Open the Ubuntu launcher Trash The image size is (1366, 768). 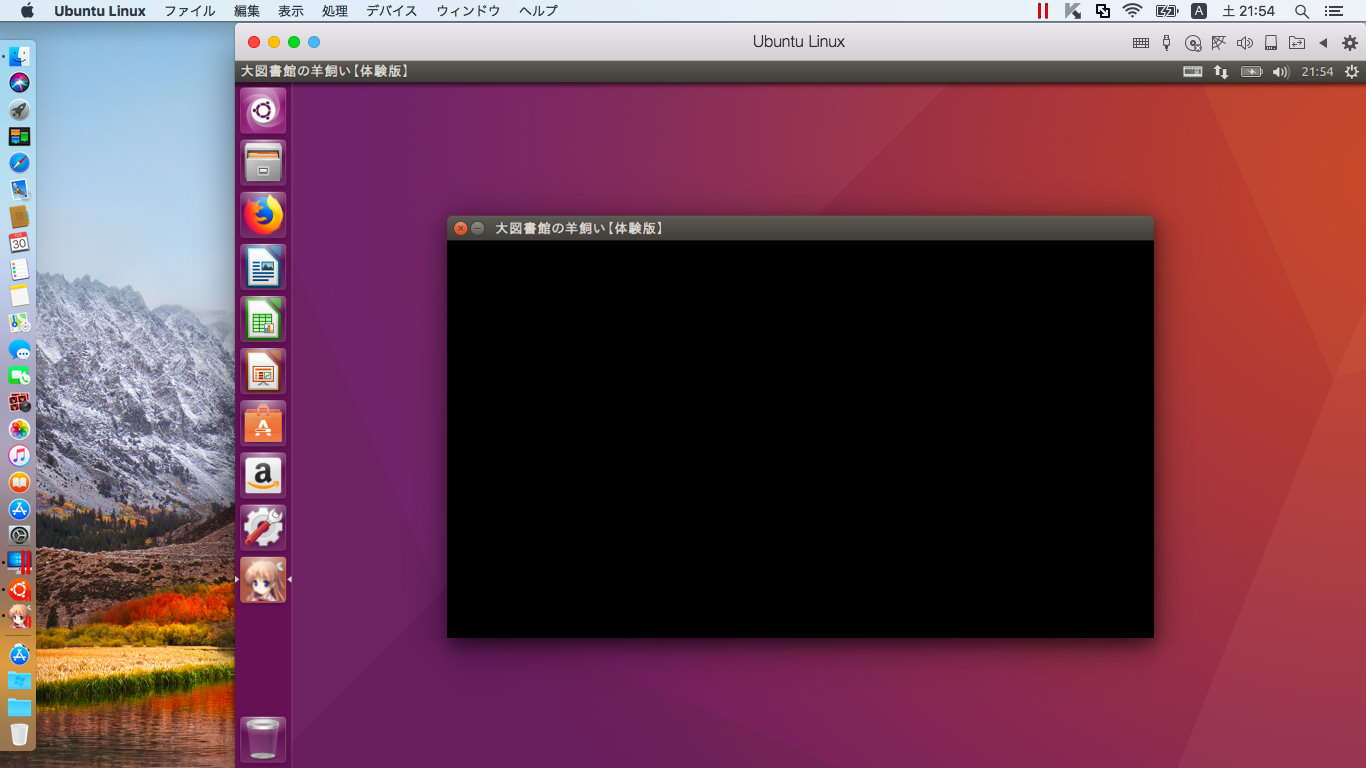pyautogui.click(x=263, y=740)
